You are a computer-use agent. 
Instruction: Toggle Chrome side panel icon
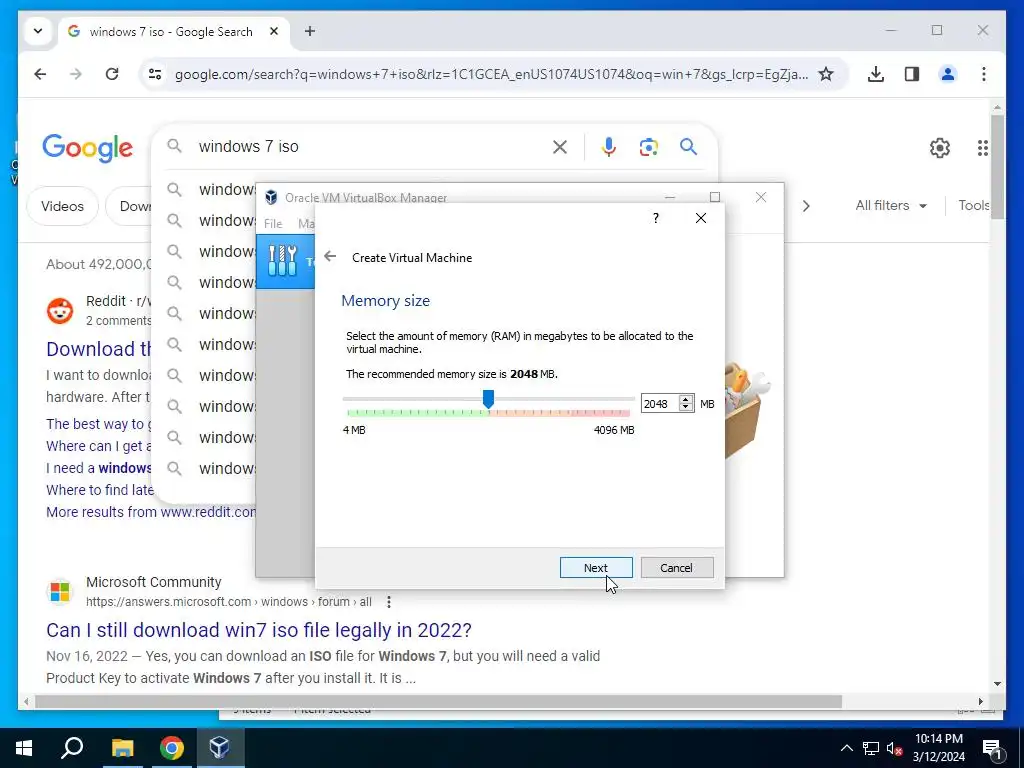(912, 74)
